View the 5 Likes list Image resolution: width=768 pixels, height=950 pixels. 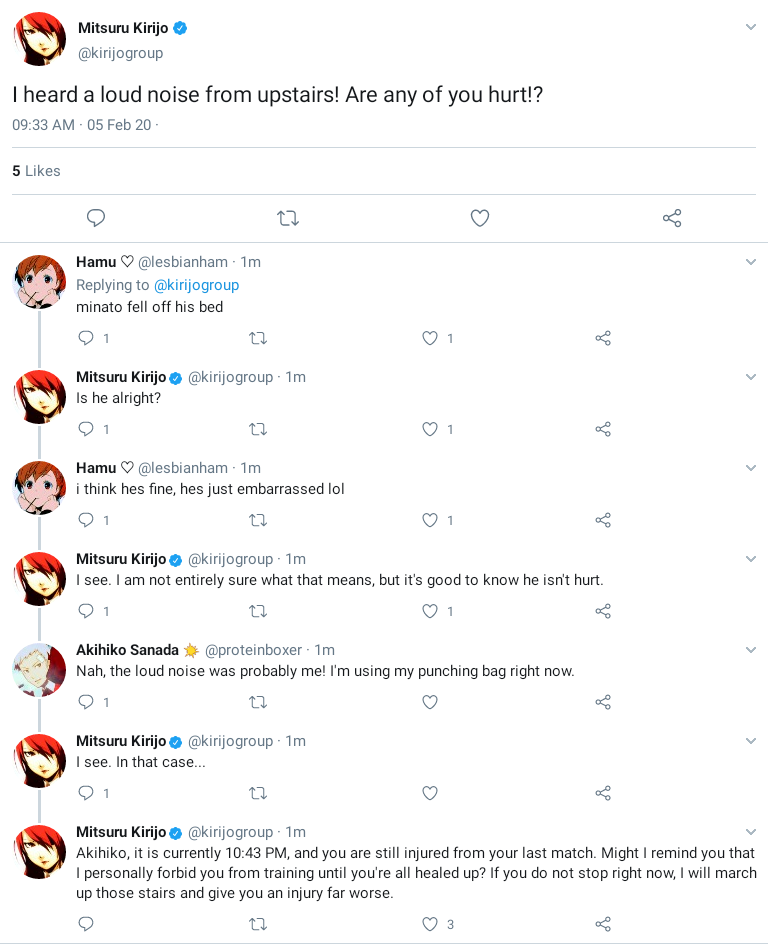[x=36, y=171]
